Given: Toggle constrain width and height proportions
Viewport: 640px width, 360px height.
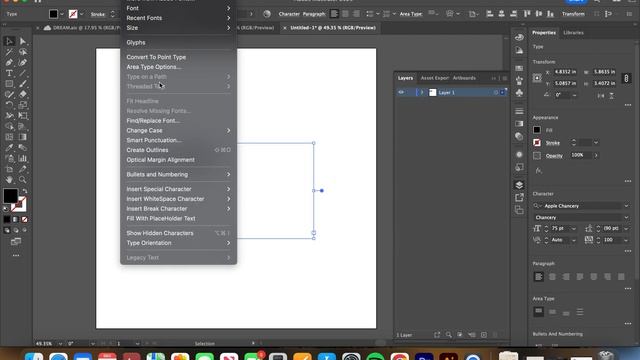Looking at the screenshot, I should 626,78.
